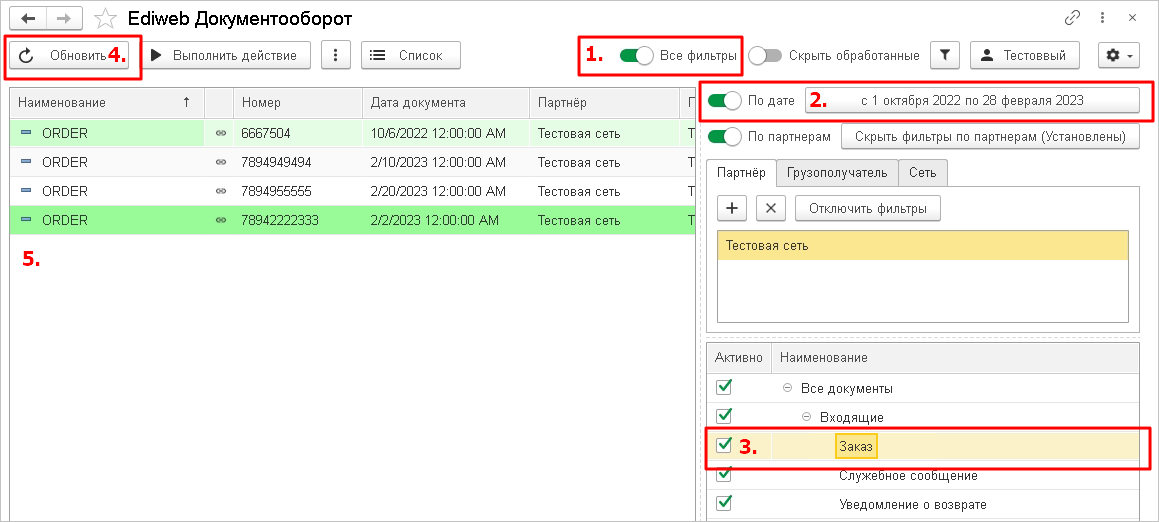The width and height of the screenshot is (1159, 522).
Task: Click the funnel filter icon button
Action: [945, 55]
